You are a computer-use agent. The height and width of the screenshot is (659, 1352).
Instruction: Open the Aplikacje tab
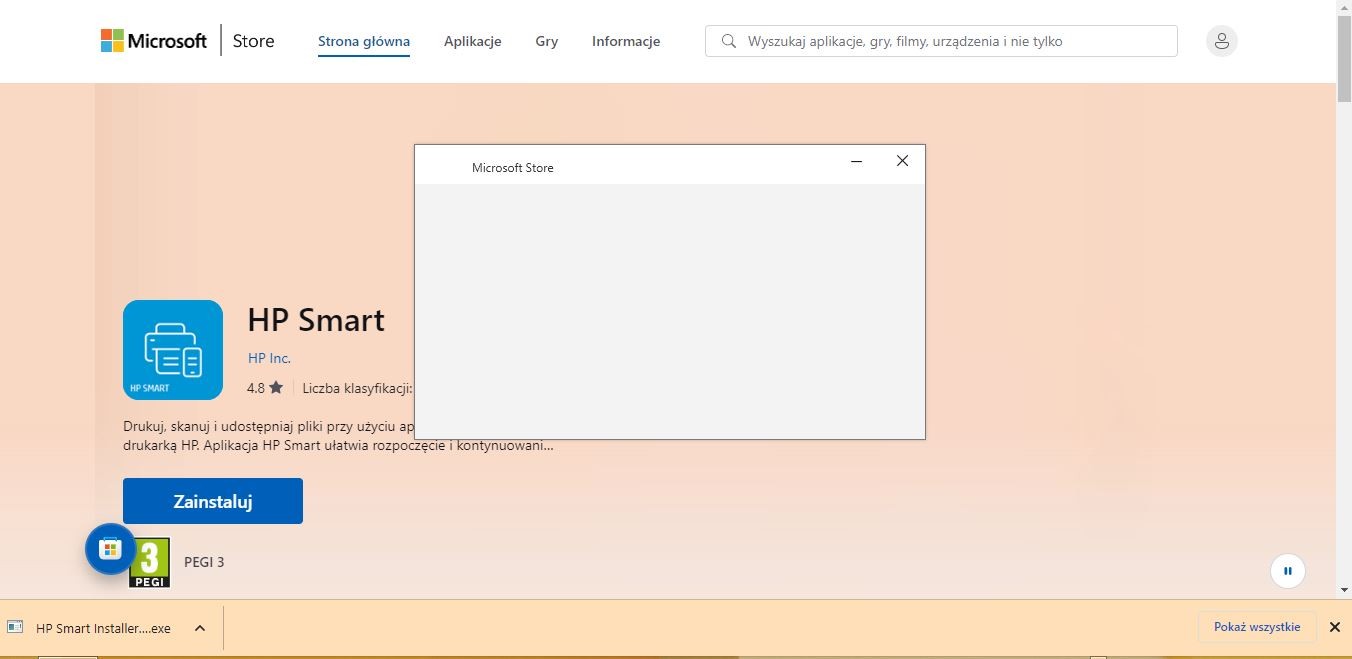[x=473, y=41]
